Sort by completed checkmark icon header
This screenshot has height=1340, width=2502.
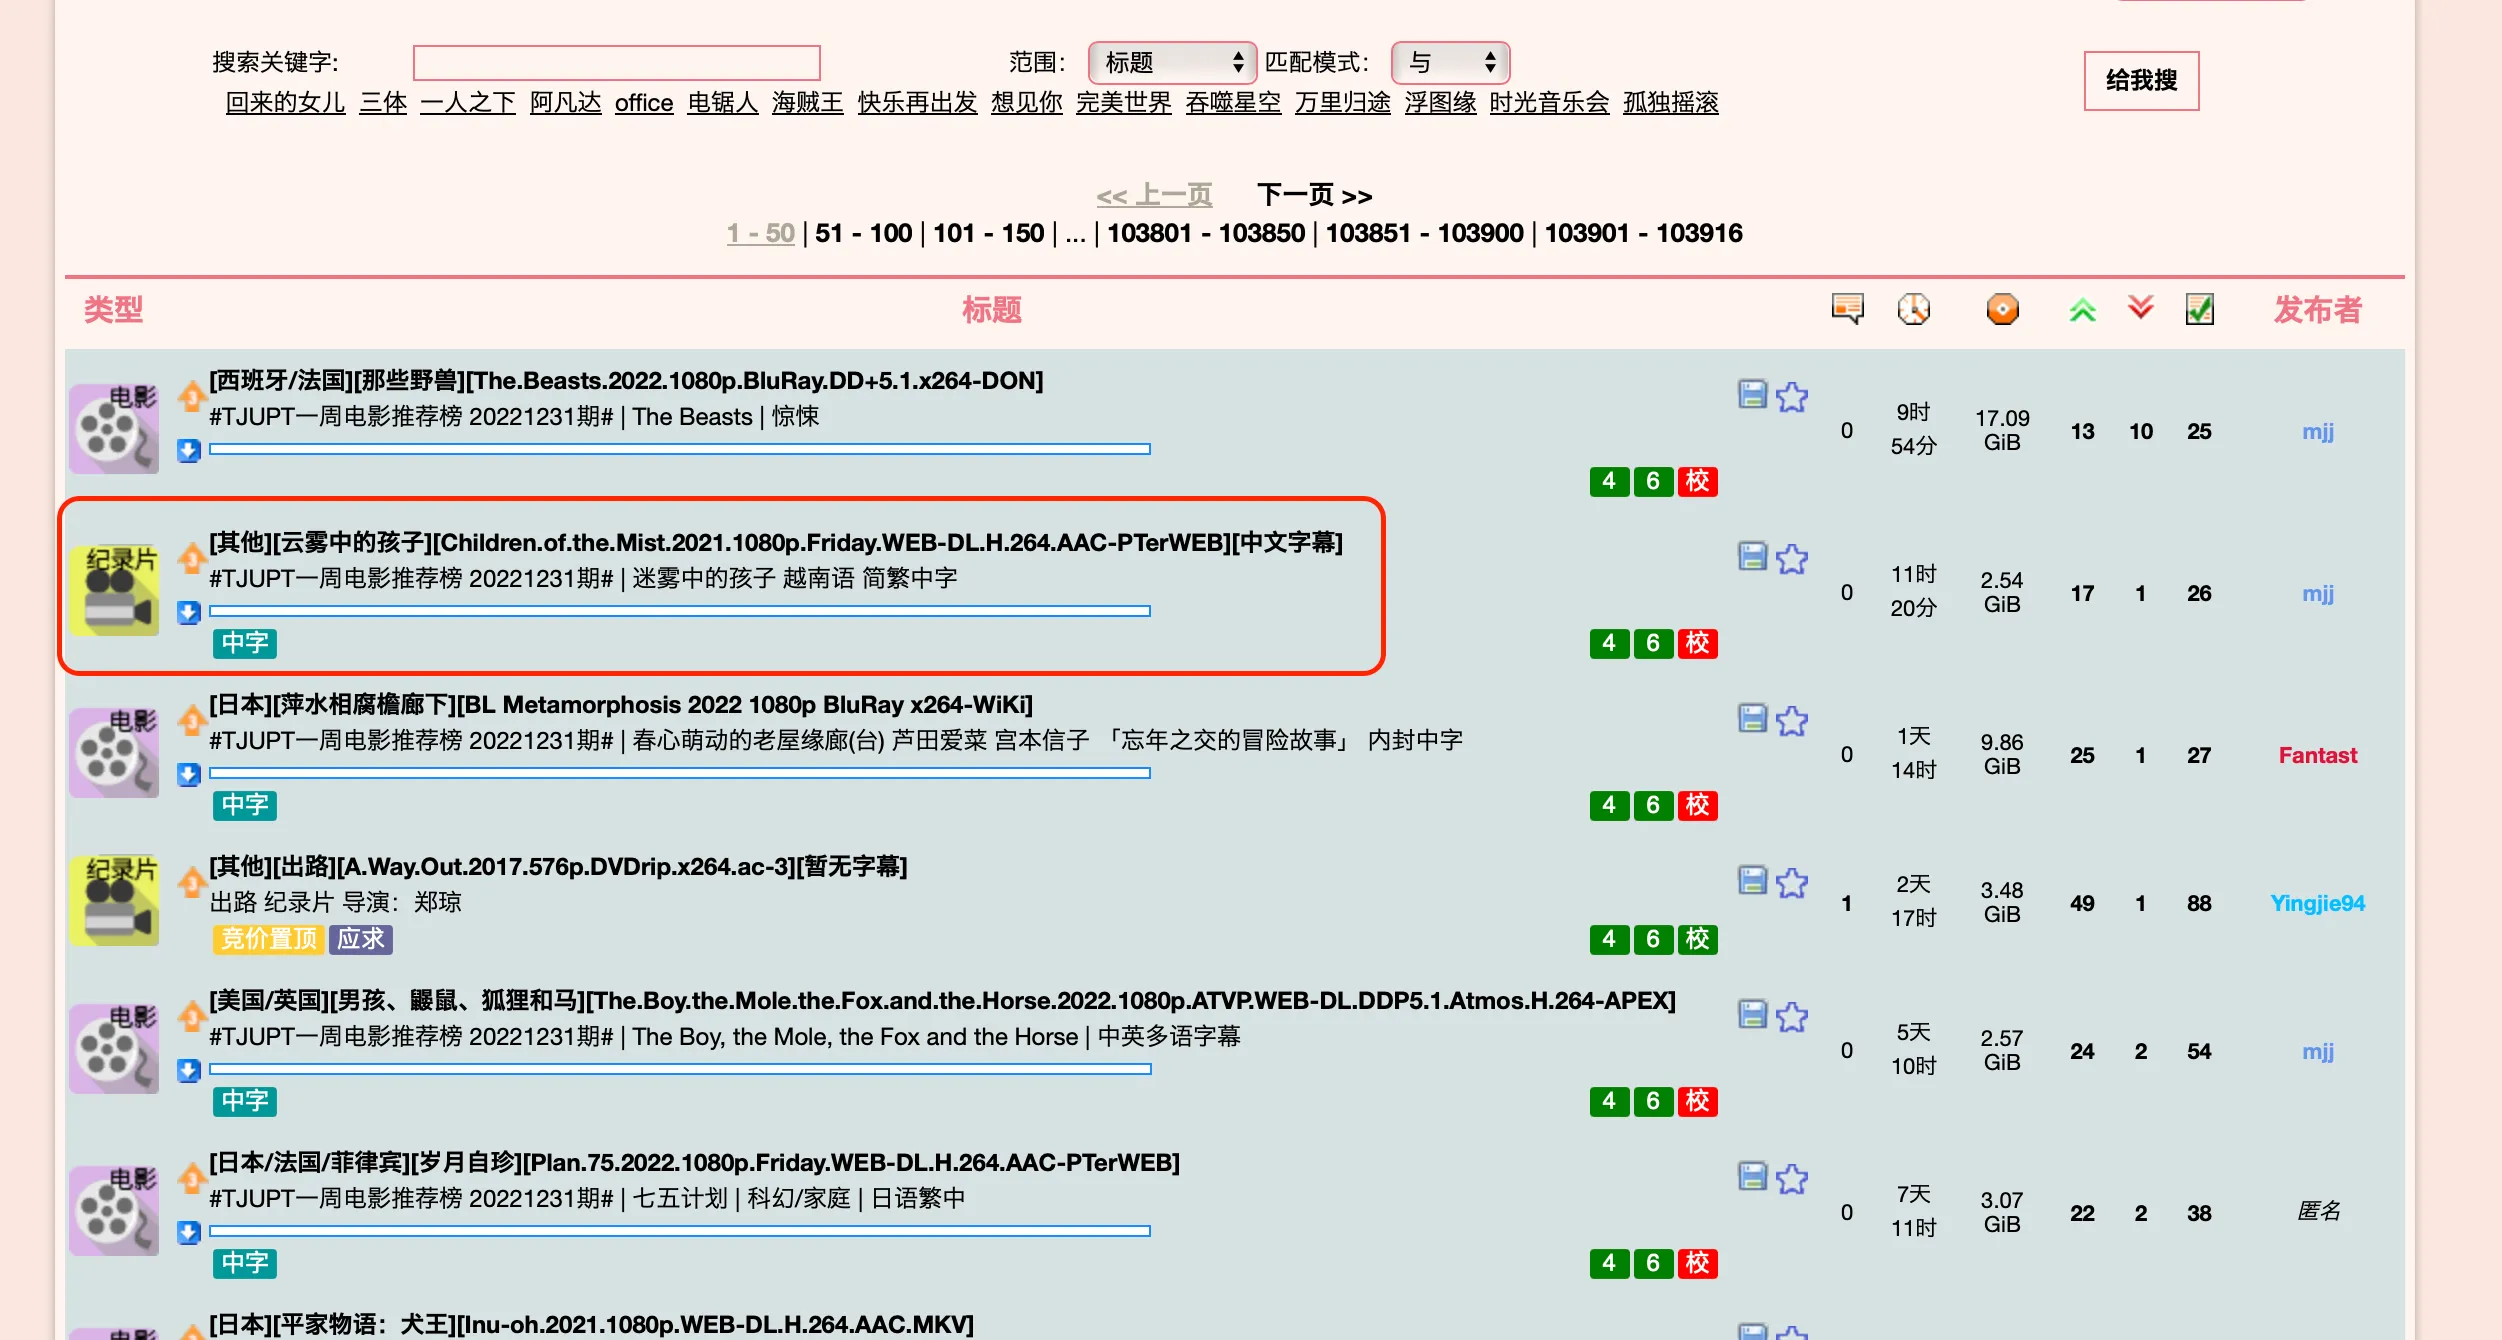2199,308
